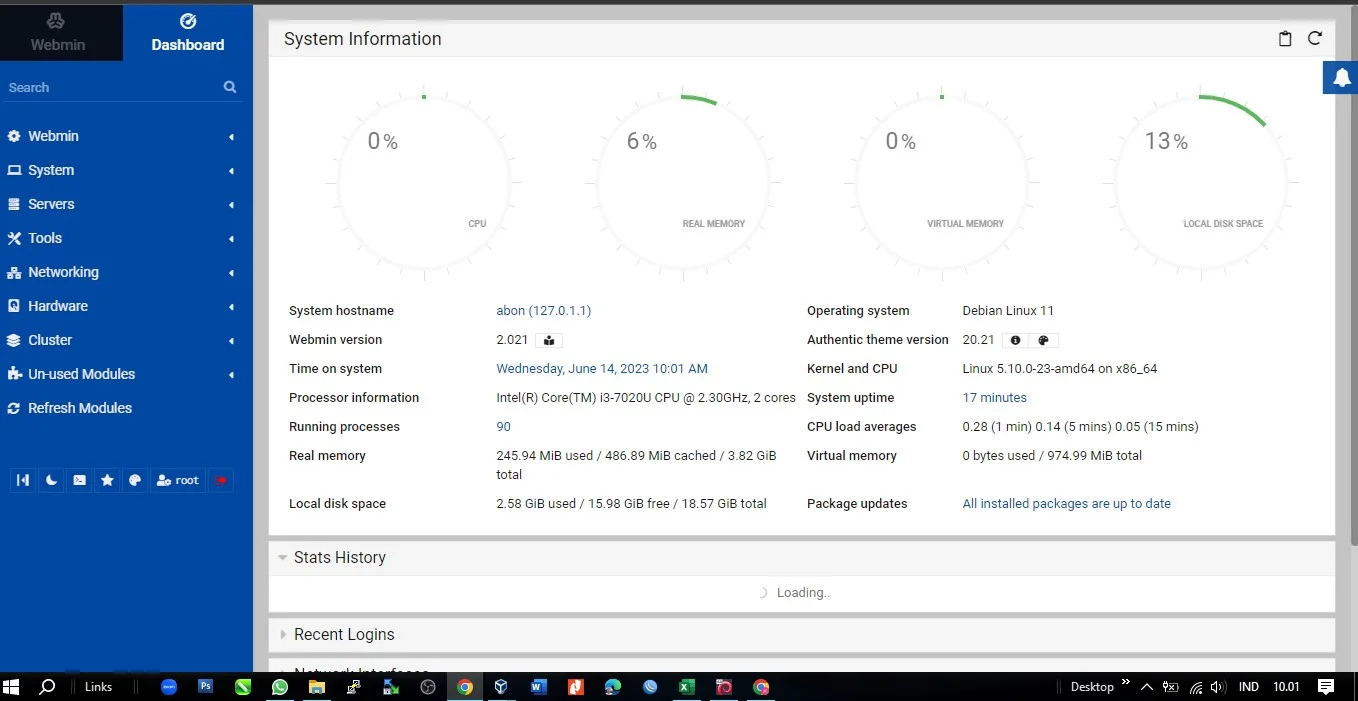Toggle night mode with the moon icon
This screenshot has width=1358, height=701.
click(x=51, y=480)
